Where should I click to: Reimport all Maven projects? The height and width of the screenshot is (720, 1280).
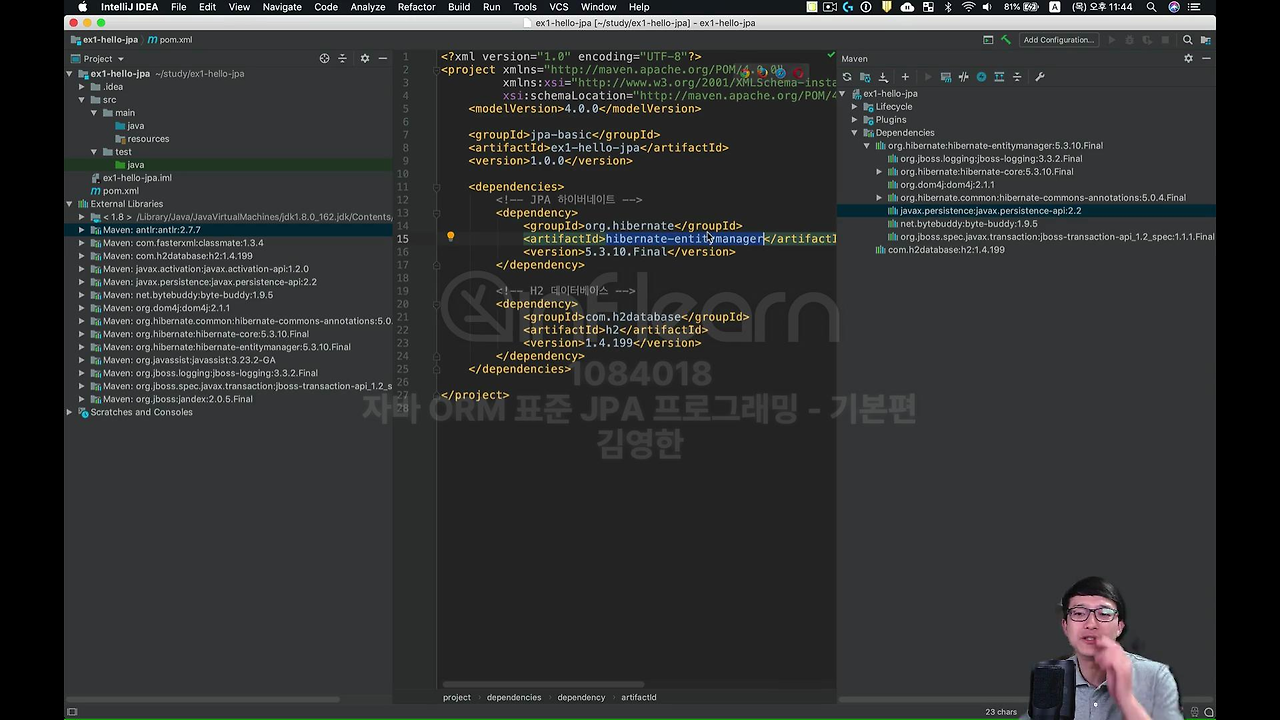tap(847, 77)
